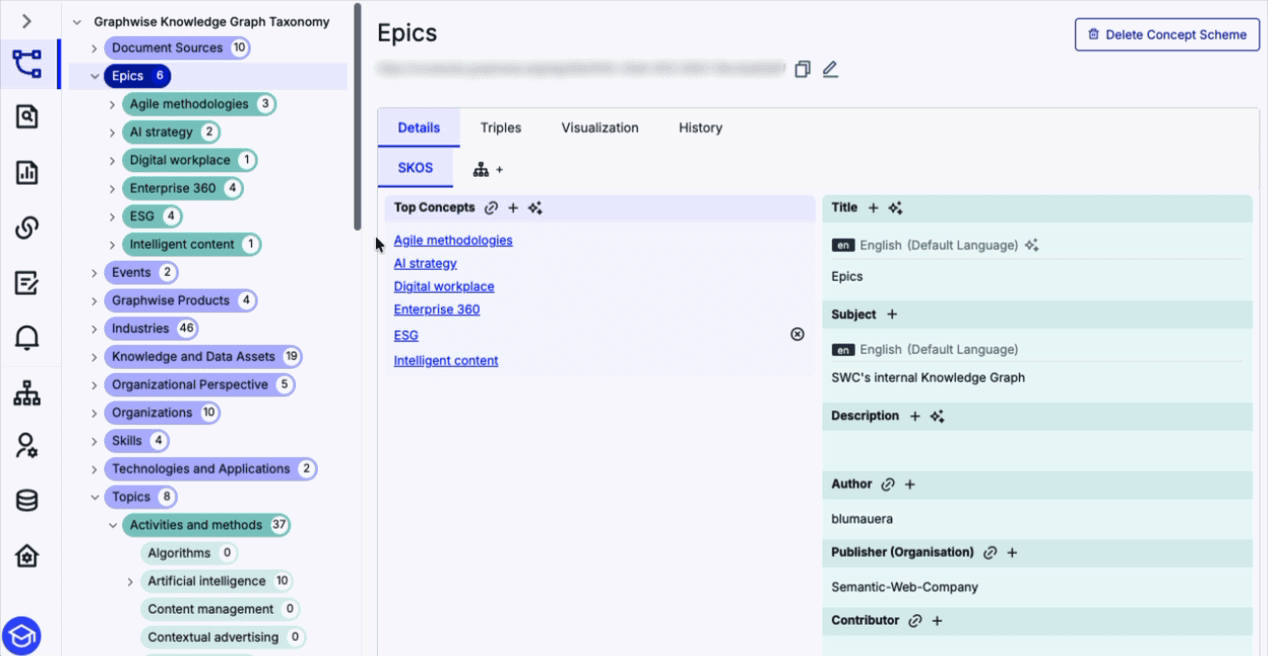Image resolution: width=1268 pixels, height=656 pixels.
Task: Open the database sidebar icon
Action: pos(27,501)
